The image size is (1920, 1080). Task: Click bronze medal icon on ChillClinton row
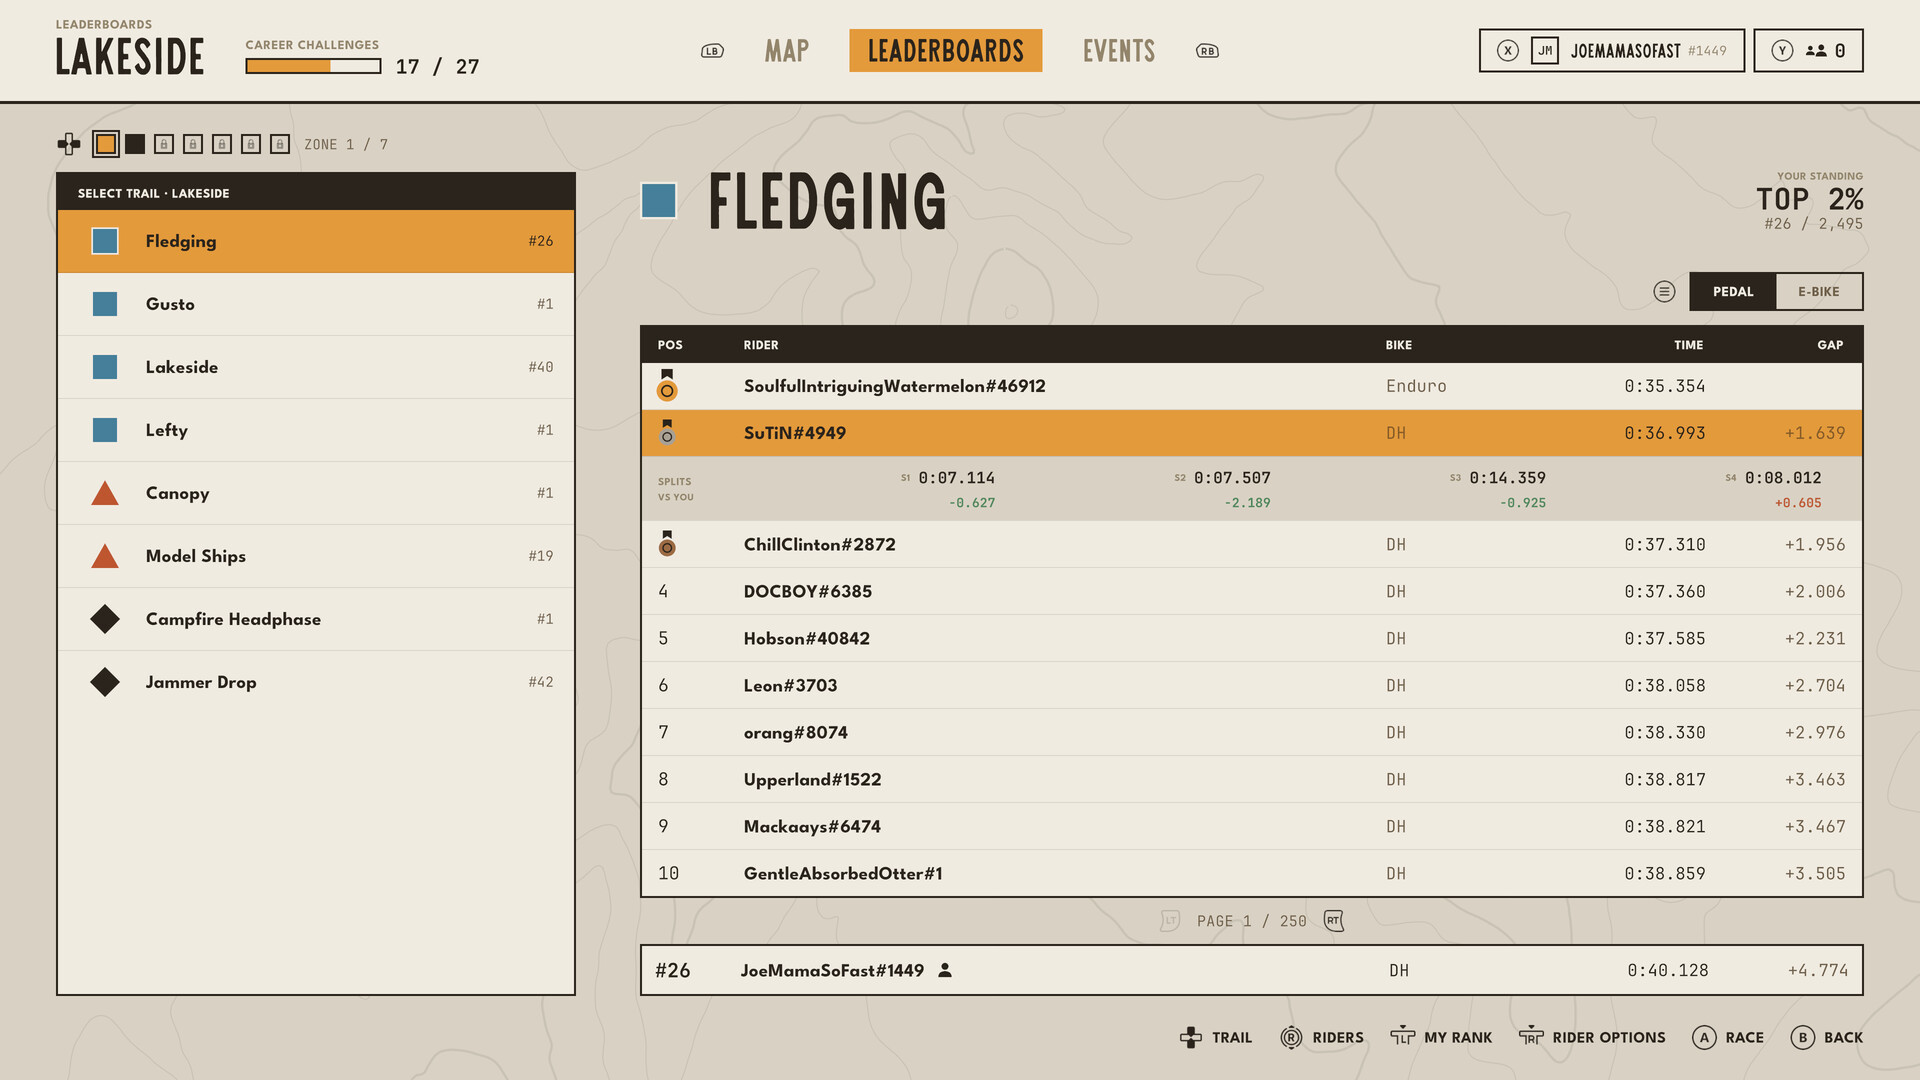667,544
